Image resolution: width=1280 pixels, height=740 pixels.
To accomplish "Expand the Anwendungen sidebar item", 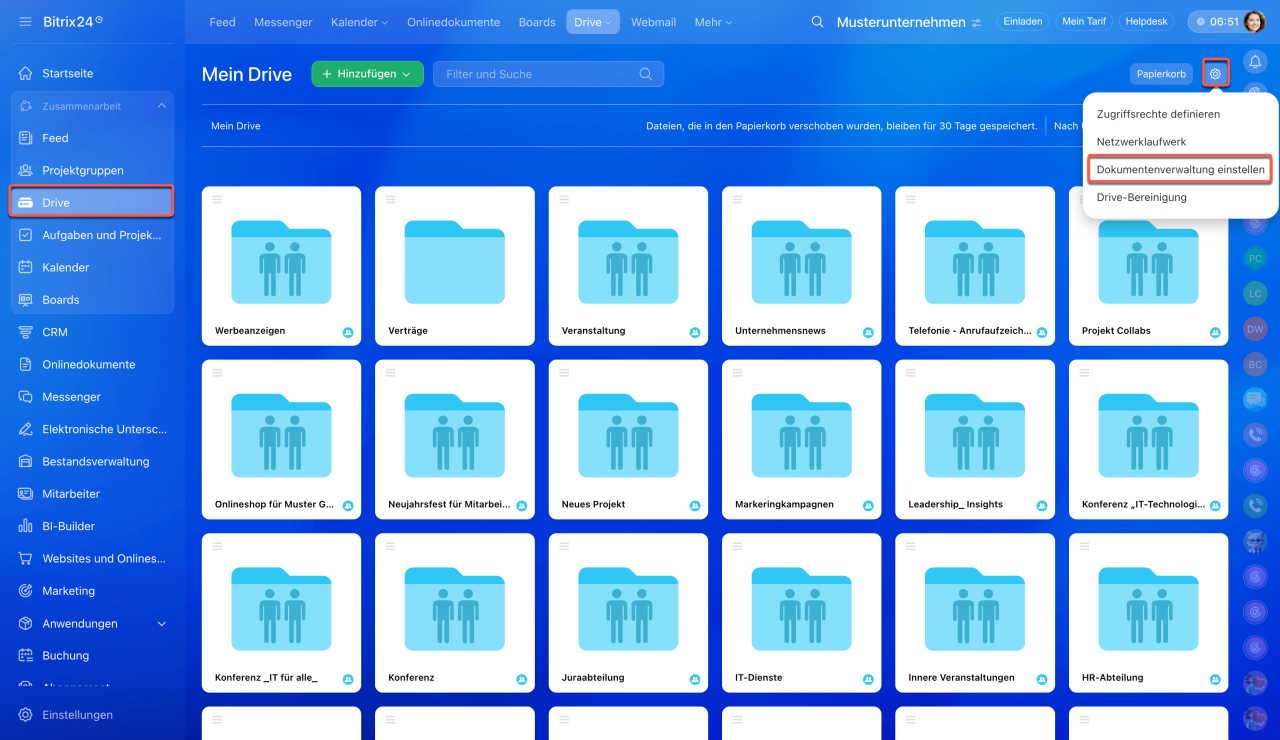I will pos(162,624).
